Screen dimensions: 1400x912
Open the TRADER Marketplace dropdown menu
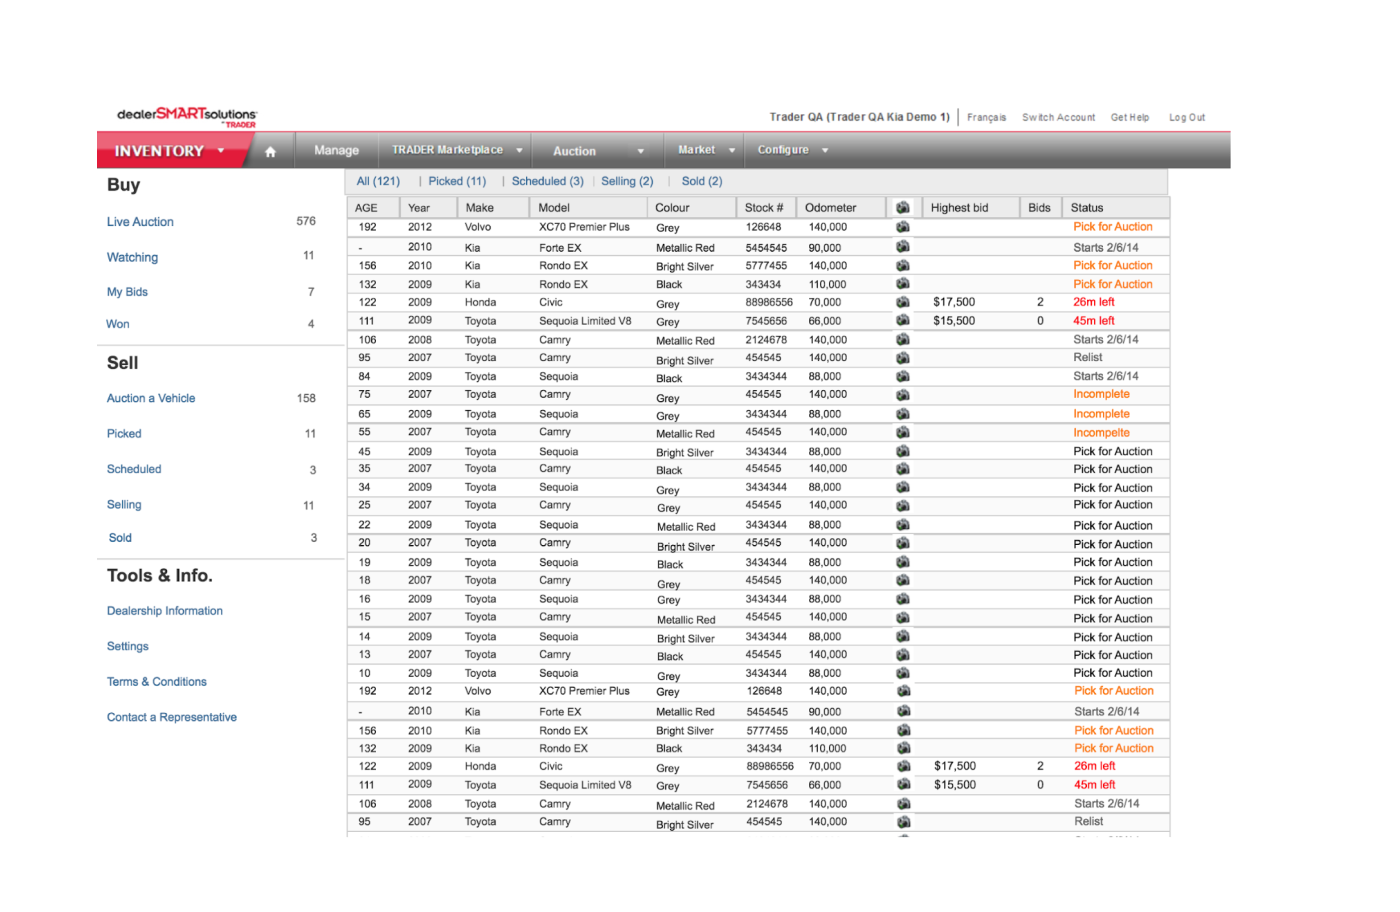pyautogui.click(x=458, y=150)
